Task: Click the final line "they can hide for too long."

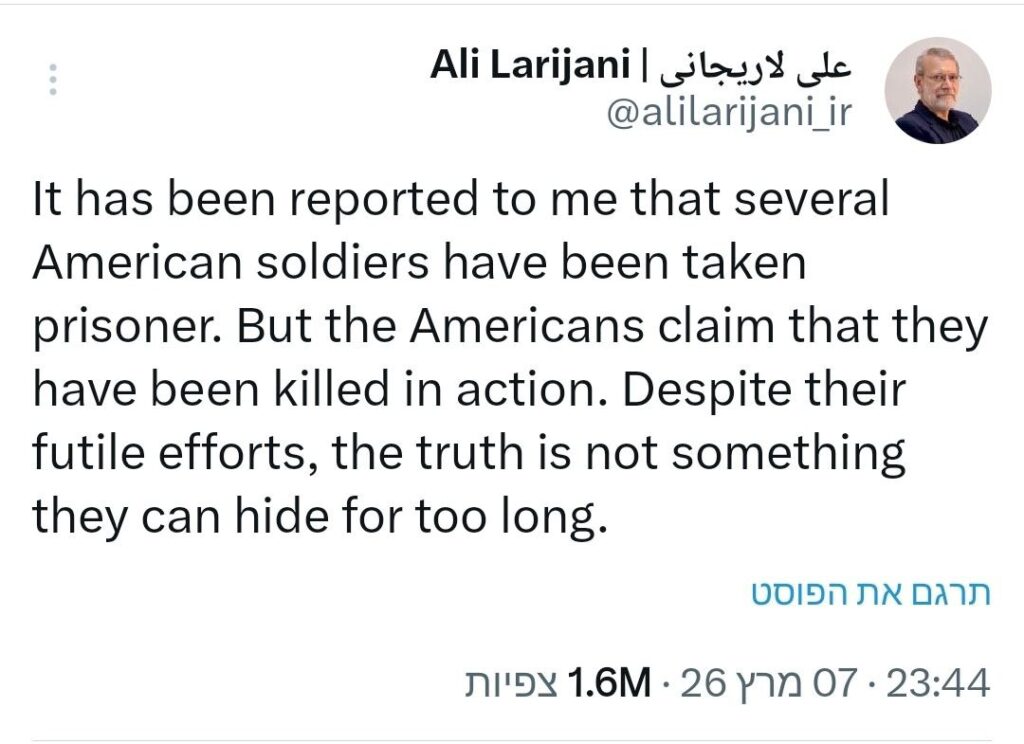Action: click(x=320, y=518)
